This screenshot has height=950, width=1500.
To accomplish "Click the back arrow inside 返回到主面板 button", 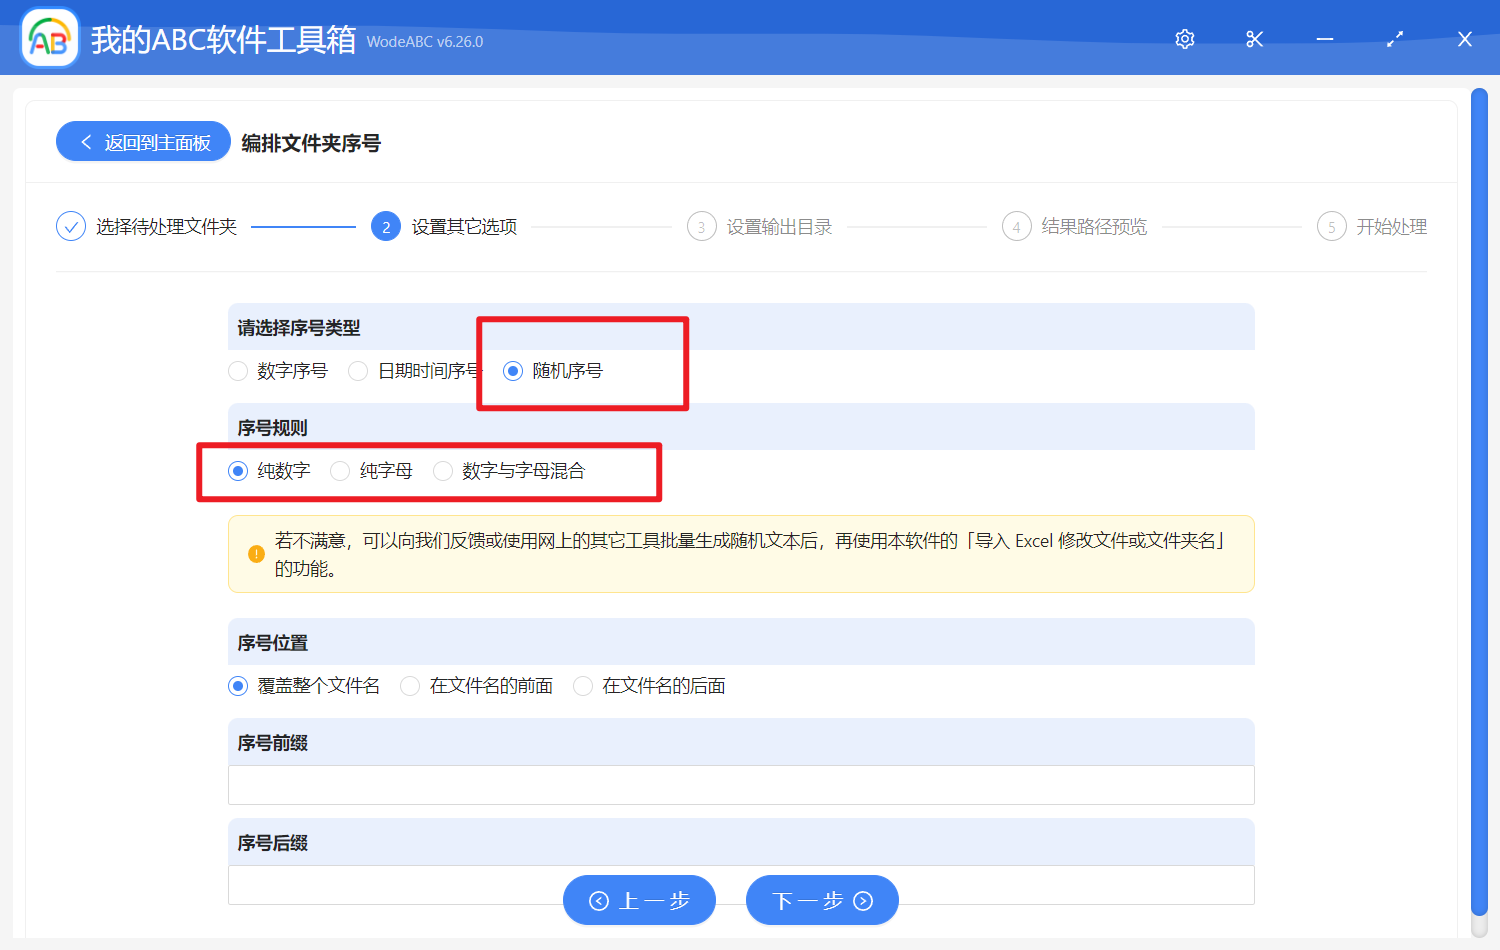I will coord(85,141).
